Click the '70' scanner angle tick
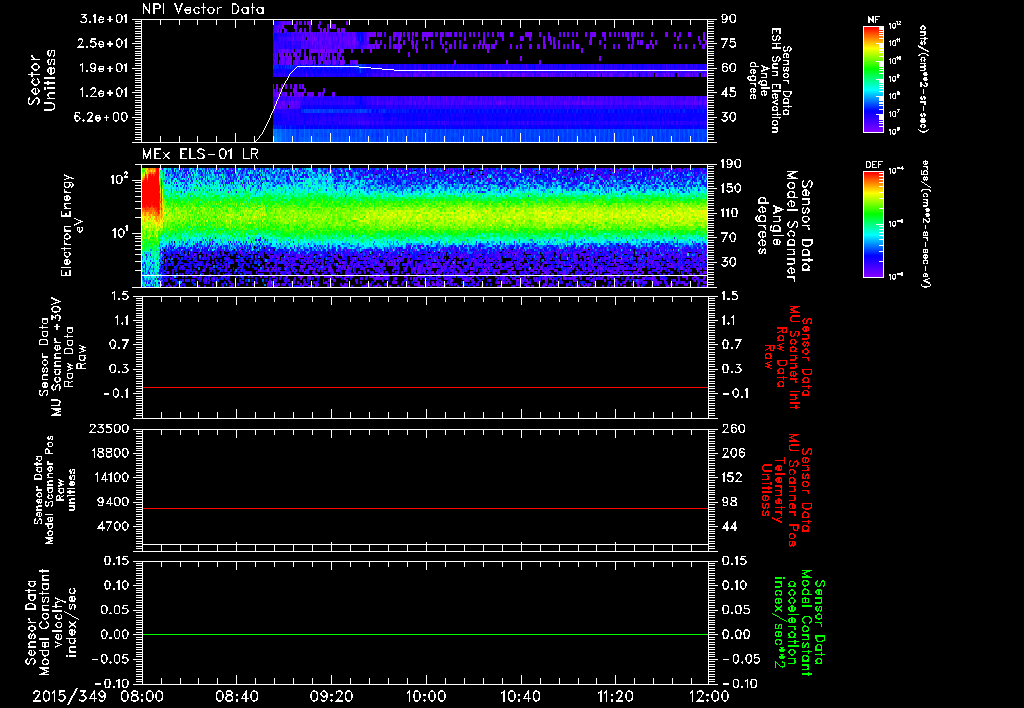This screenshot has width=1024, height=708. click(729, 238)
